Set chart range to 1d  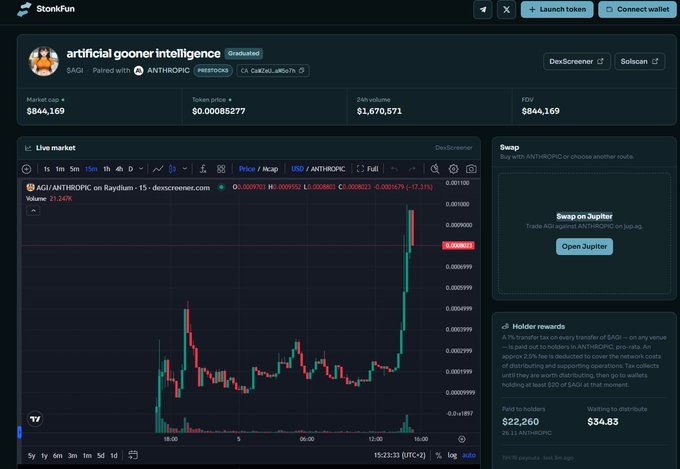pos(114,456)
